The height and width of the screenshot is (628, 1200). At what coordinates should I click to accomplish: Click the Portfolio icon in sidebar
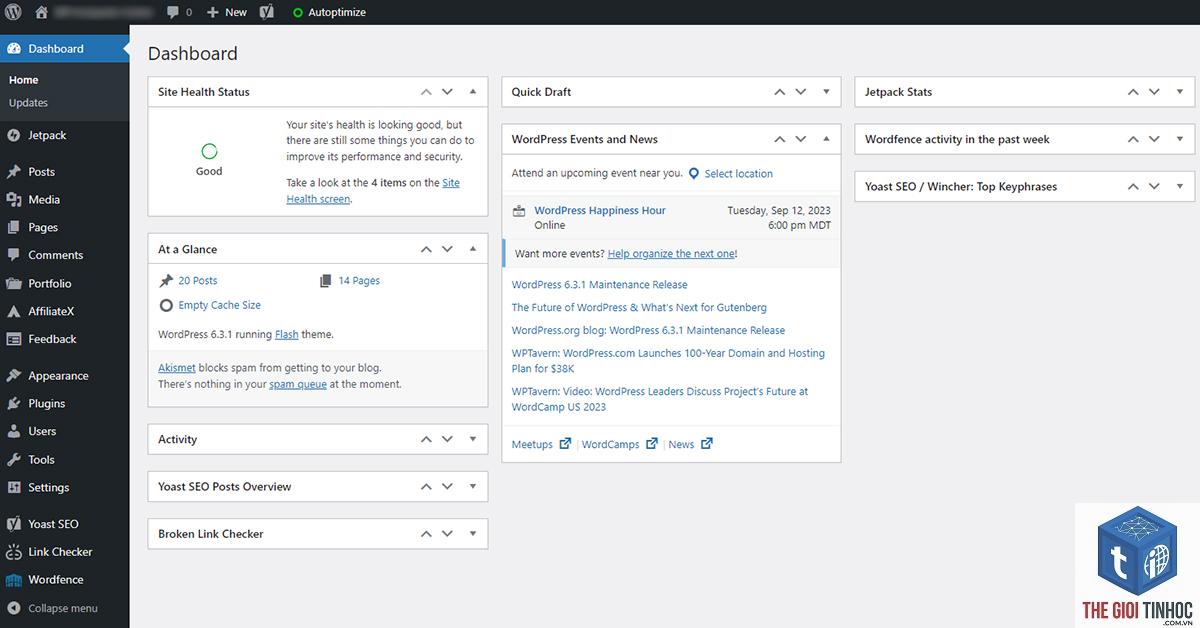point(13,283)
